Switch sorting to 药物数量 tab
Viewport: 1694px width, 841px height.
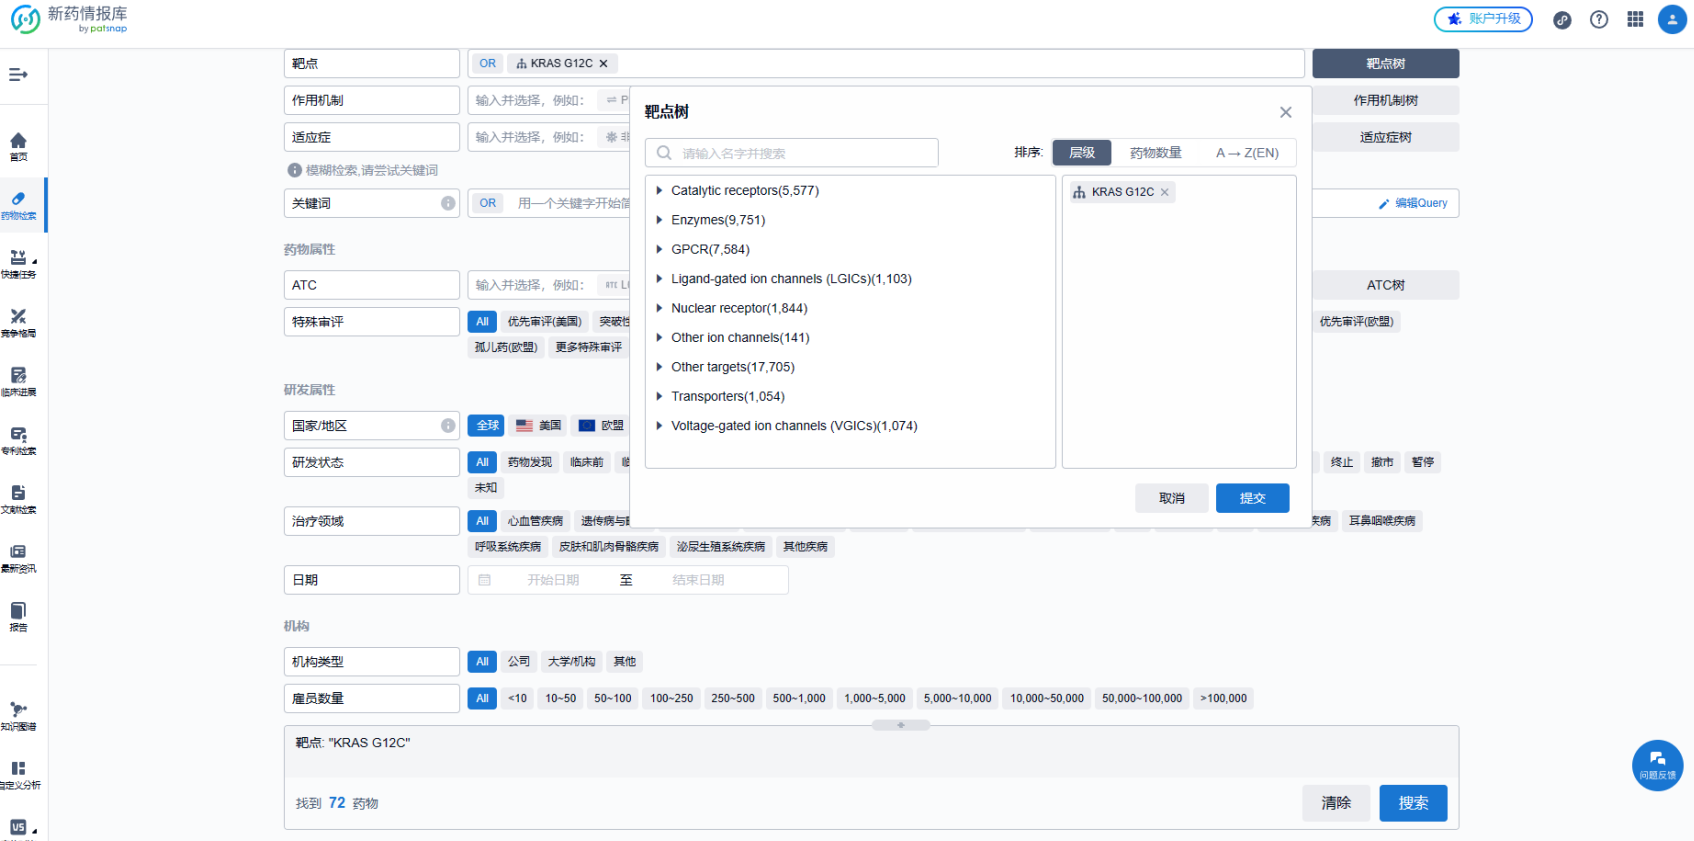click(x=1155, y=153)
